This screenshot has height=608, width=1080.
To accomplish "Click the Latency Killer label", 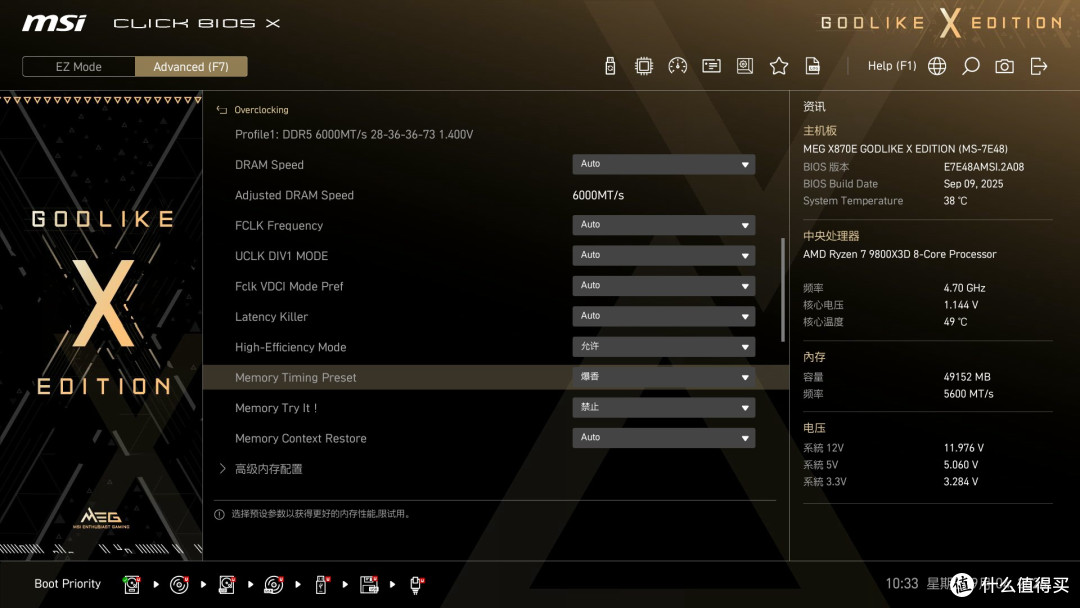I will coord(271,317).
